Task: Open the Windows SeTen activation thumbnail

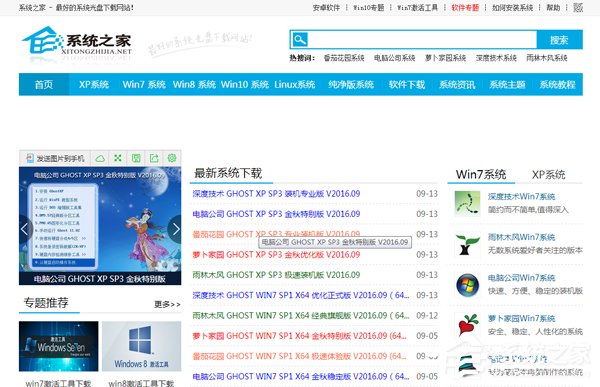Action: click(59, 346)
